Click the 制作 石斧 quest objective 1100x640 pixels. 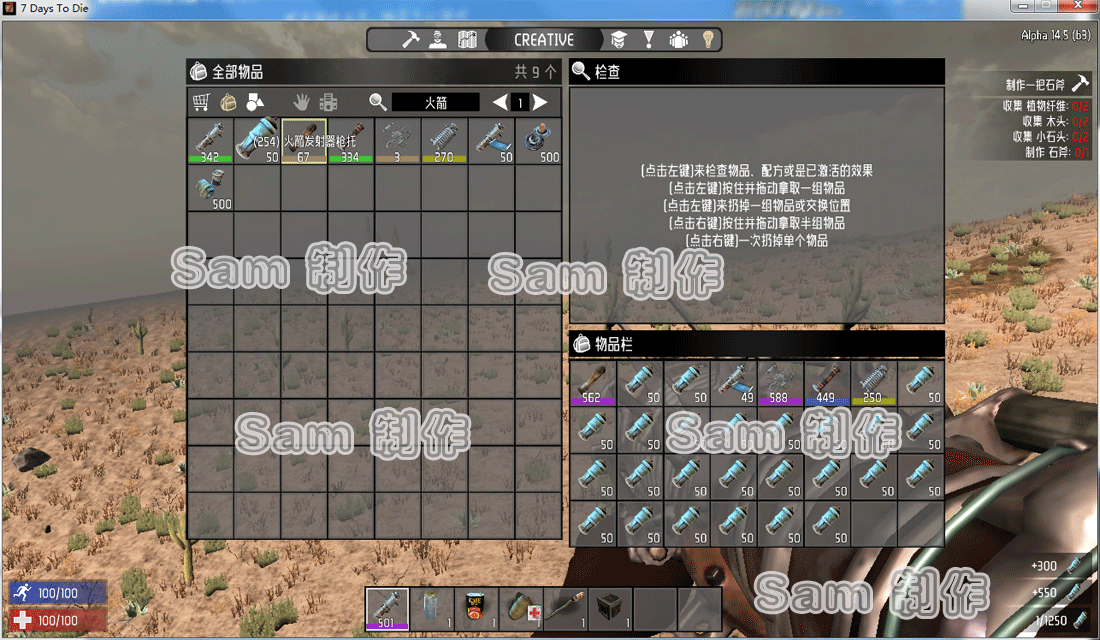tap(1057, 152)
